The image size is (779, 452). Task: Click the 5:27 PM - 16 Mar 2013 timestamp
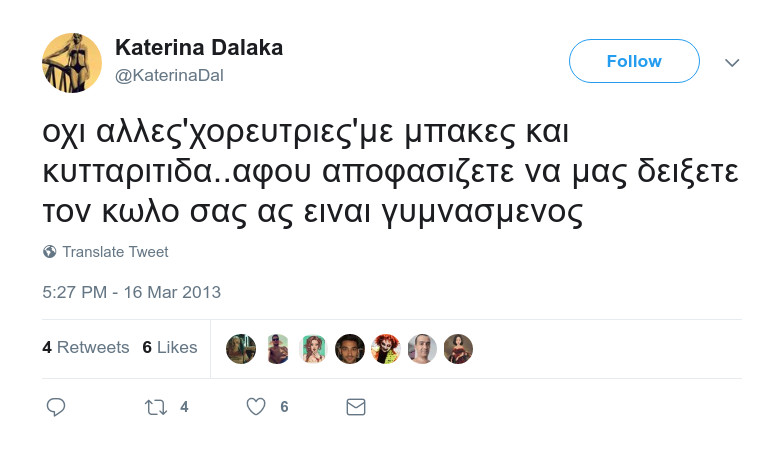pyautogui.click(x=131, y=293)
